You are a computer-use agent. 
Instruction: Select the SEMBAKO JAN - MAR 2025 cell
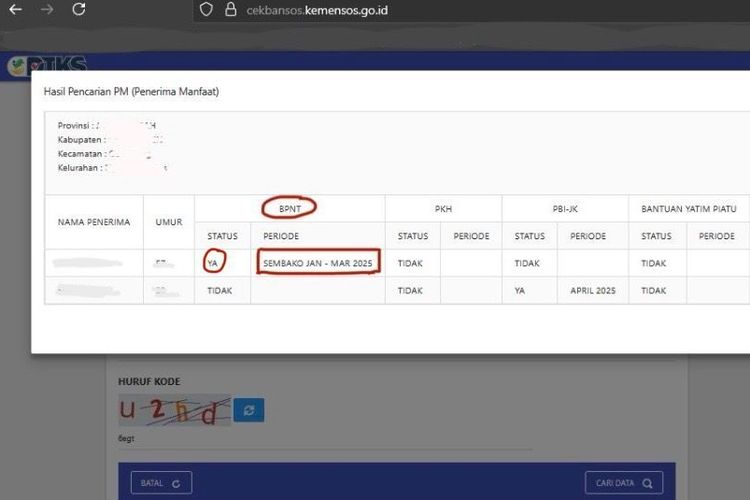click(x=317, y=262)
